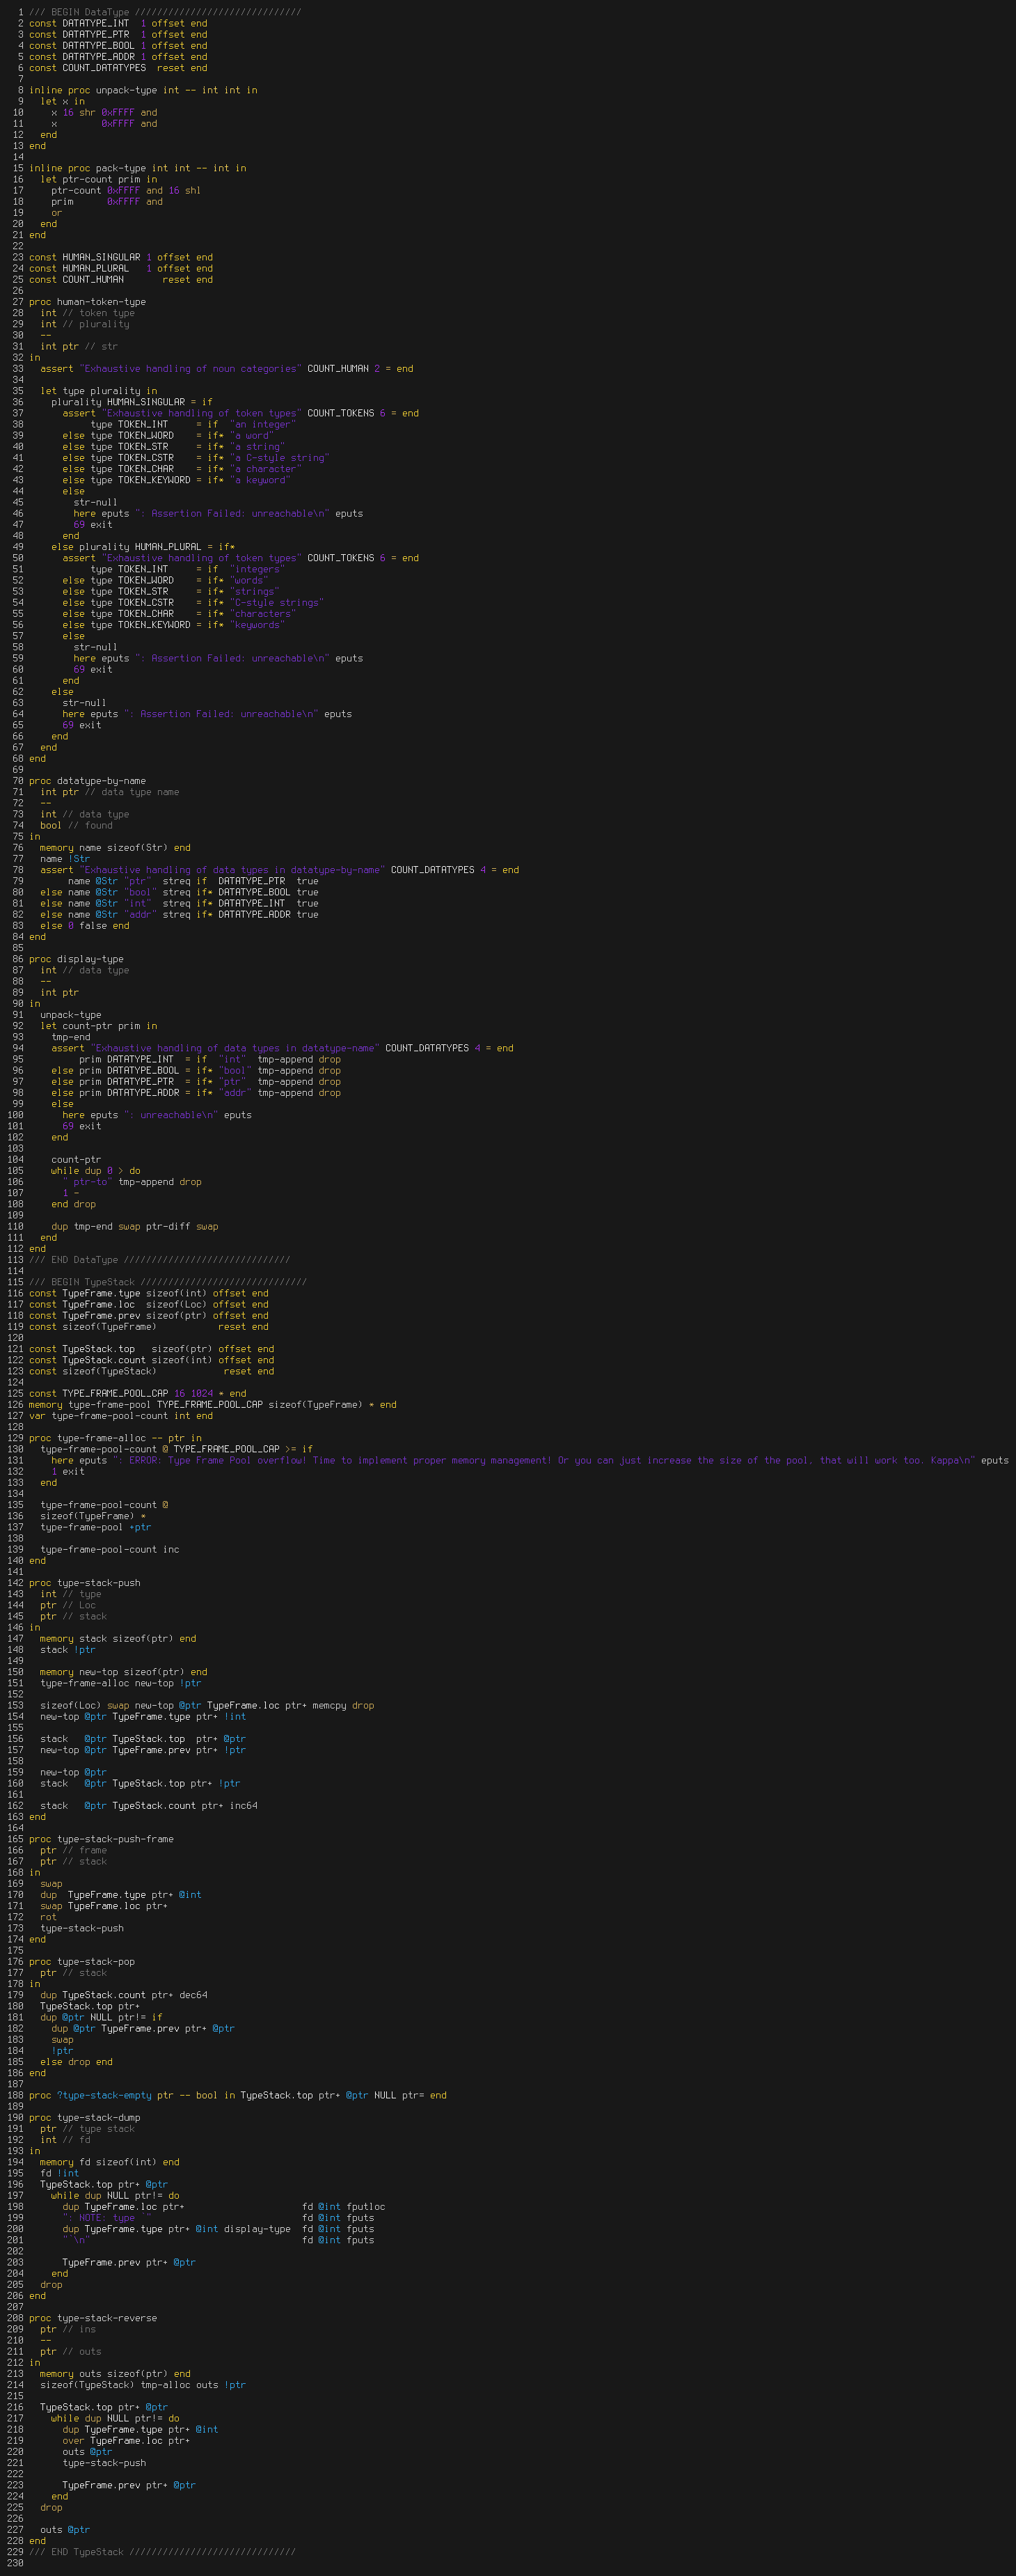The image size is (1016, 2576).
Task: Click the 'const TypeStack.count' declaration
Action: 151,1360
